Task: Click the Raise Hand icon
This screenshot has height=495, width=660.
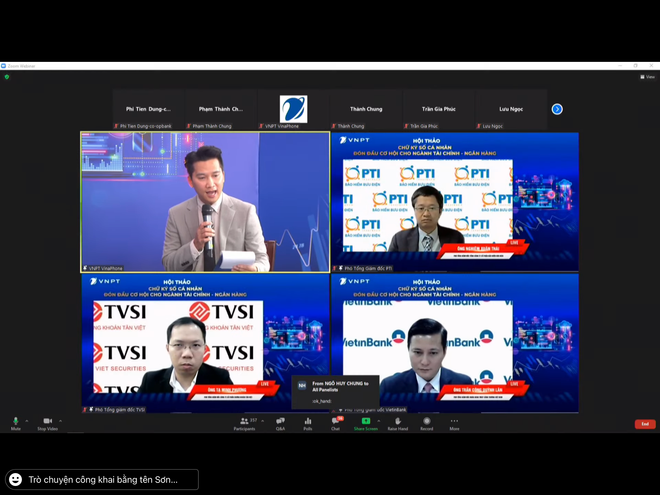Action: point(397,422)
